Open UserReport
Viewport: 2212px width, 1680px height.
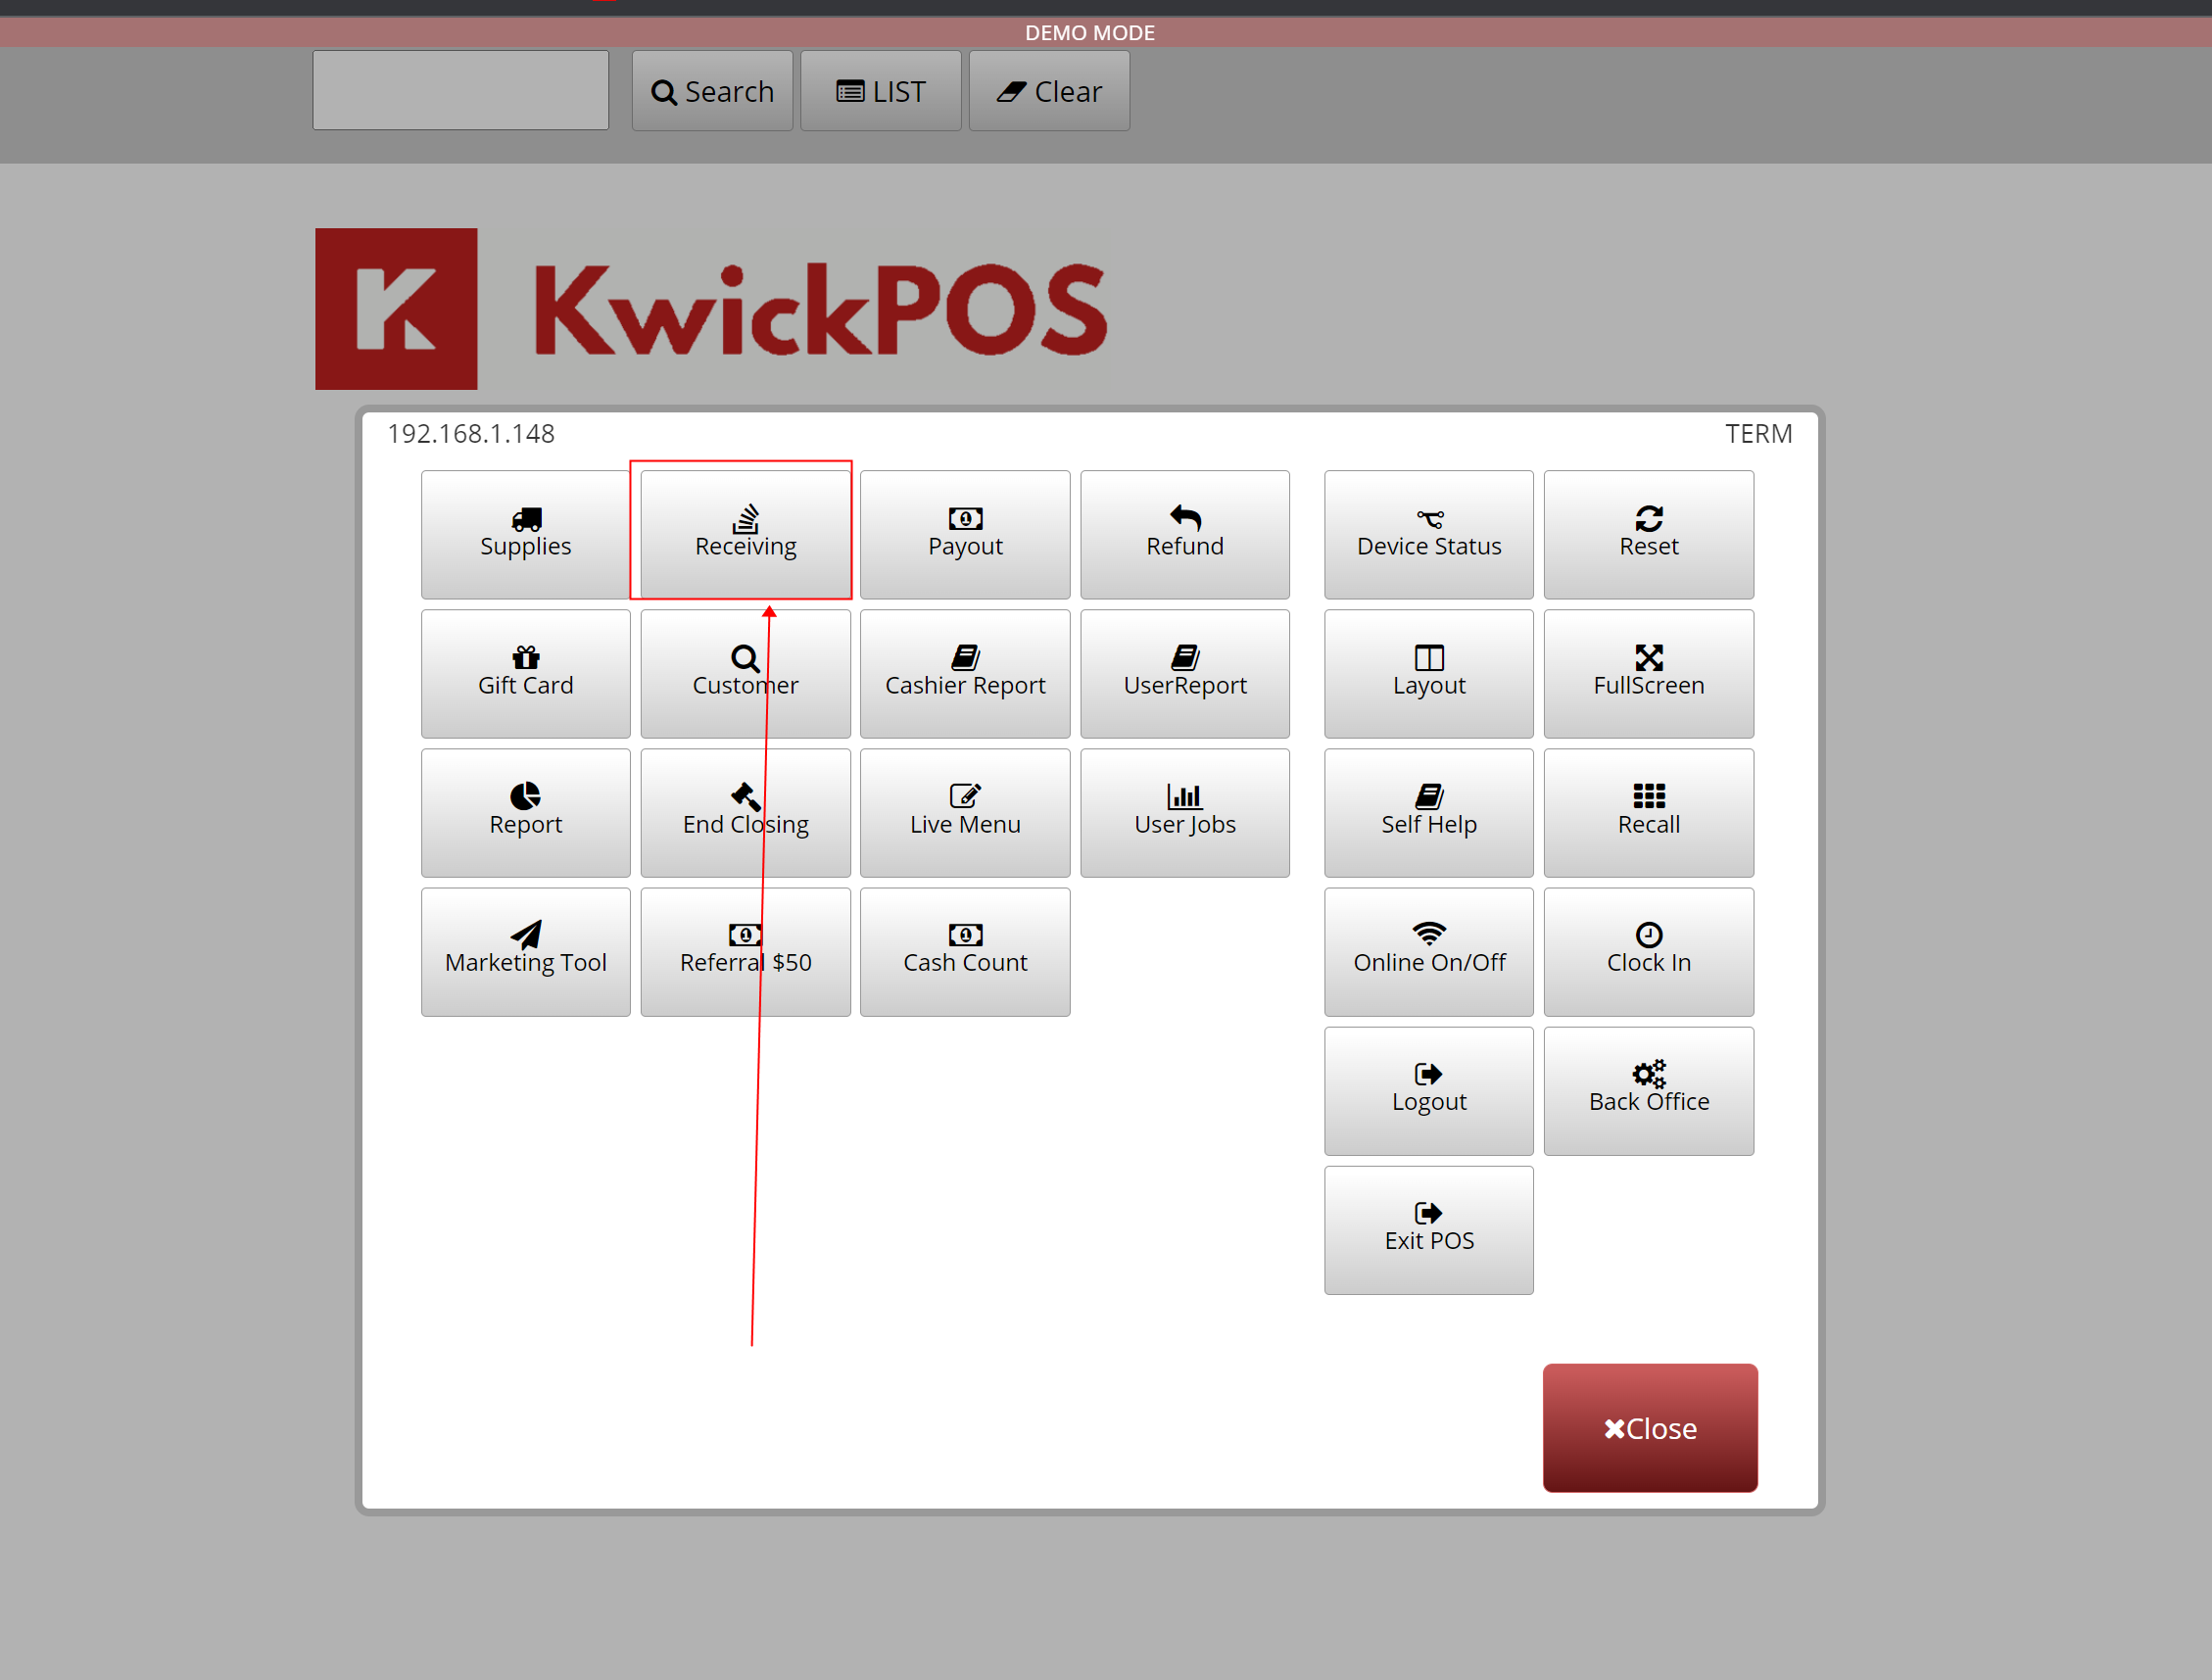tap(1185, 674)
